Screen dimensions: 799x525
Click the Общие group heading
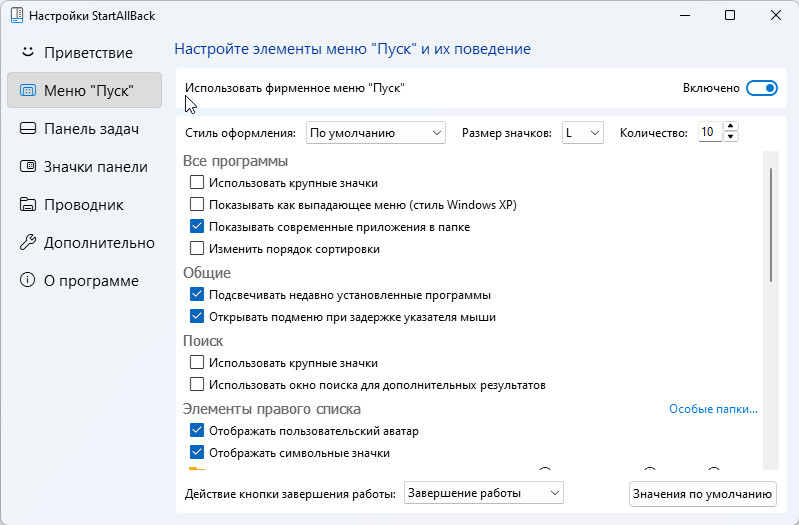pyautogui.click(x=207, y=273)
